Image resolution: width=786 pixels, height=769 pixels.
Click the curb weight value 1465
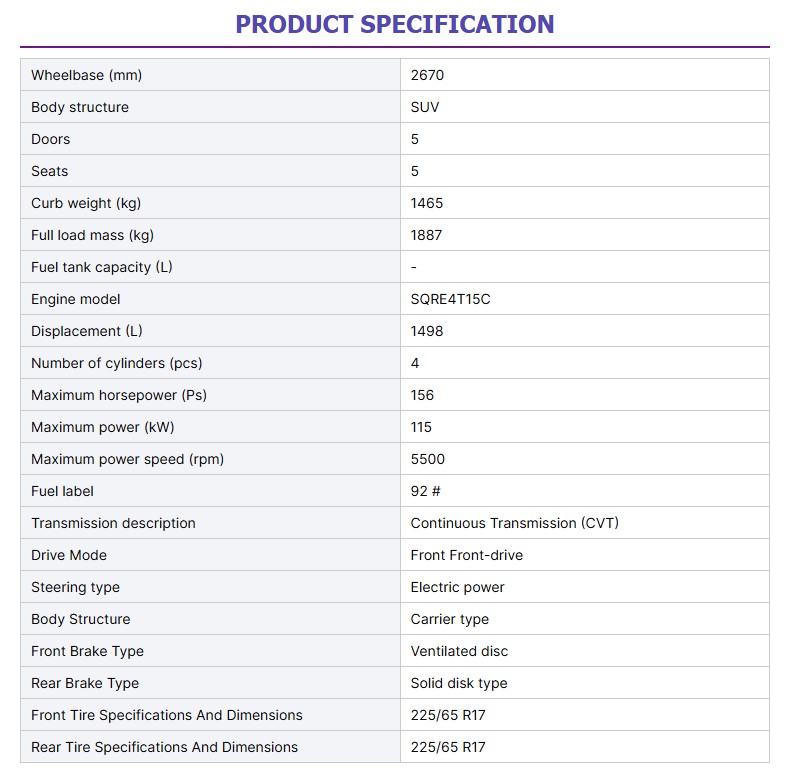point(427,203)
